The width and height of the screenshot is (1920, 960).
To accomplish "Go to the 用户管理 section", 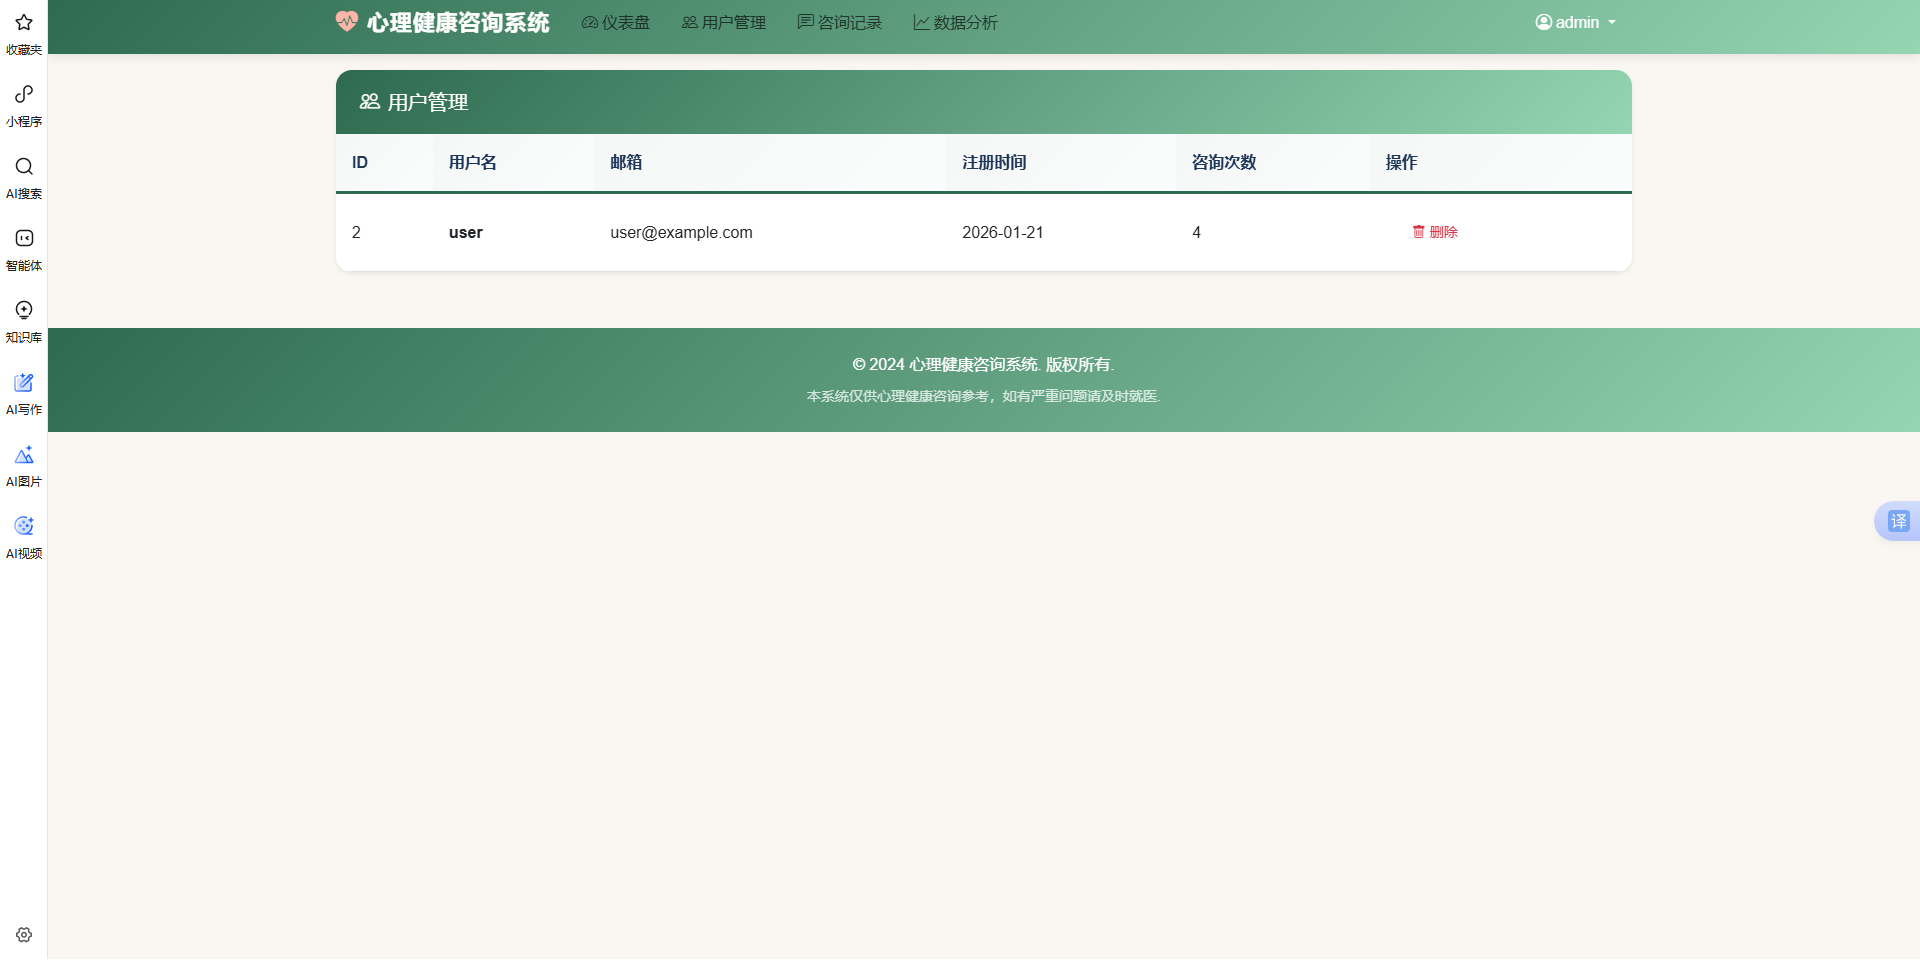I will pyautogui.click(x=723, y=22).
